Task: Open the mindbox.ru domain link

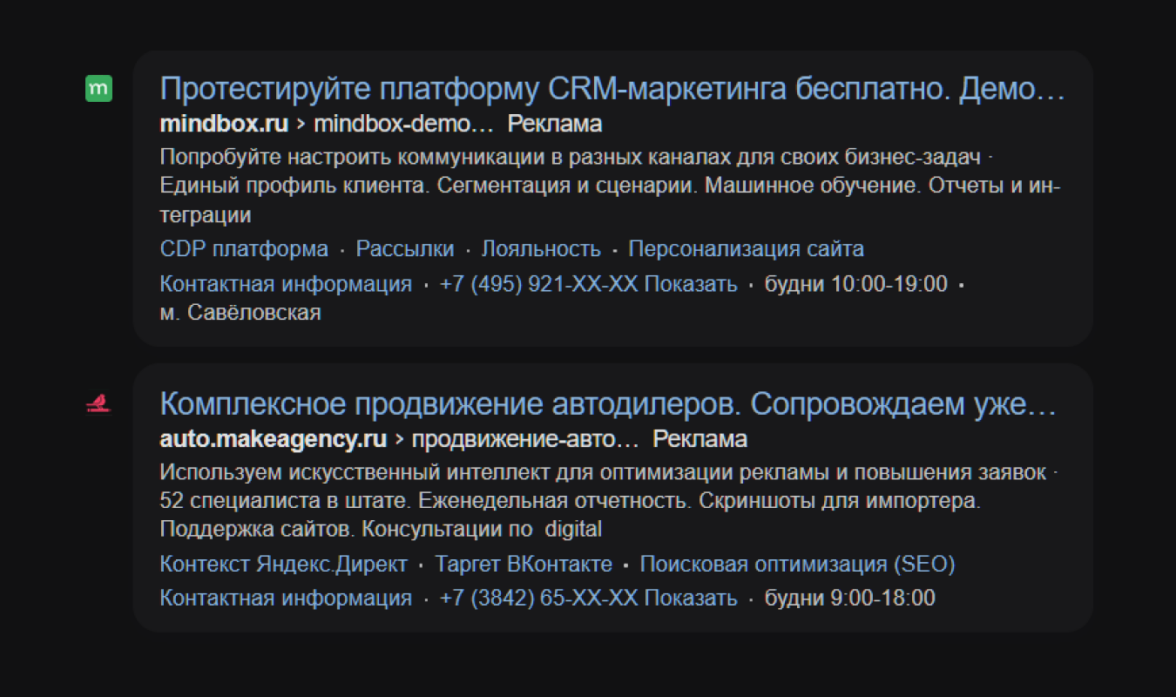Action: (x=224, y=124)
